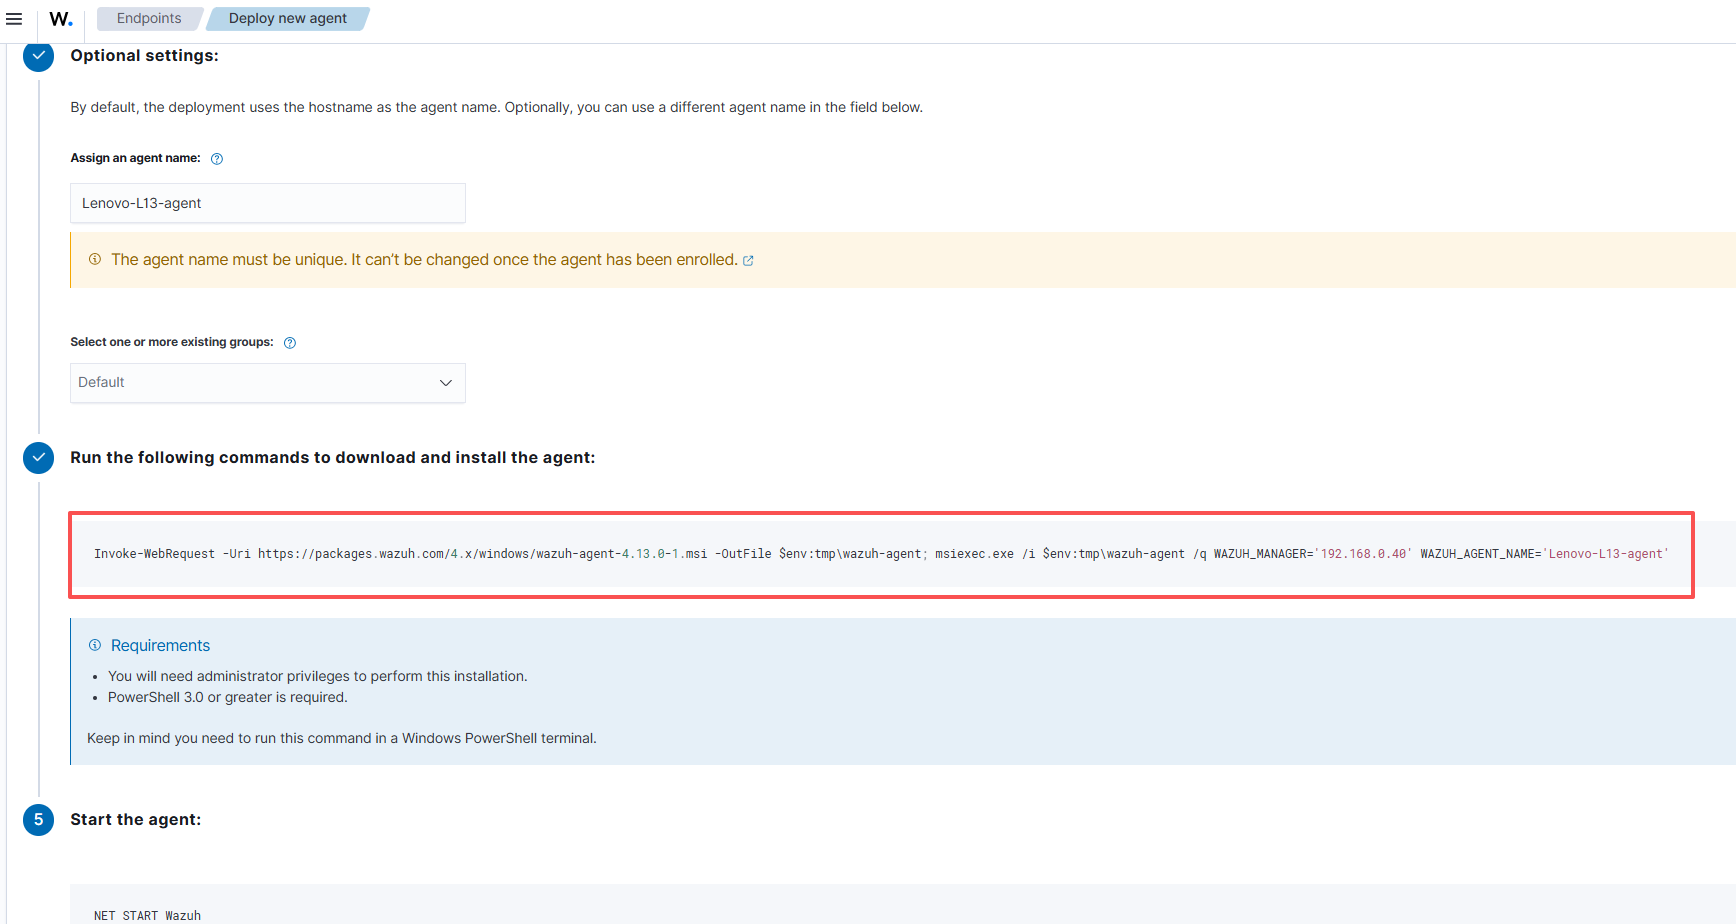This screenshot has height=924, width=1736.
Task: Click the NET START Wazuh command
Action: tap(147, 915)
